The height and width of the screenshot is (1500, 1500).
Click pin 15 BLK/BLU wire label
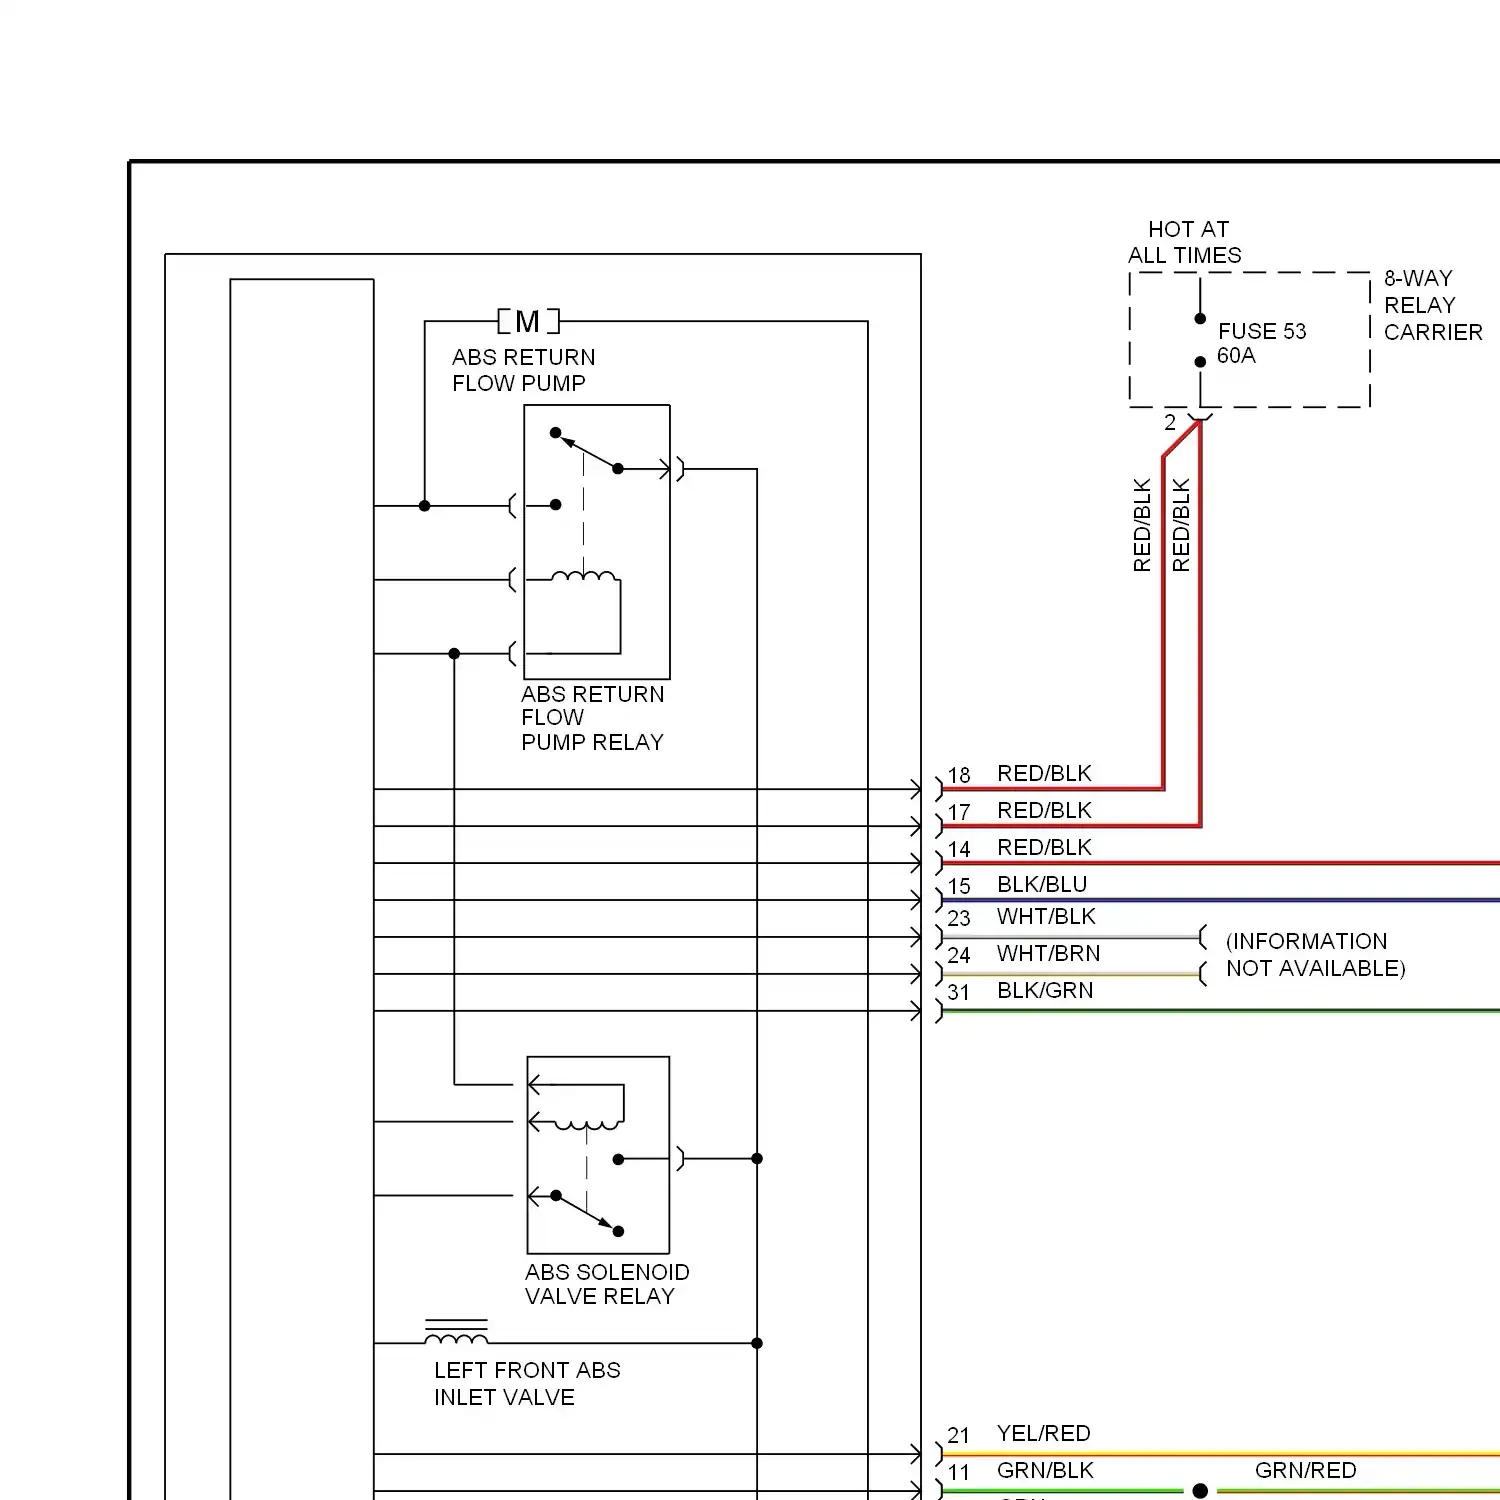(1042, 884)
